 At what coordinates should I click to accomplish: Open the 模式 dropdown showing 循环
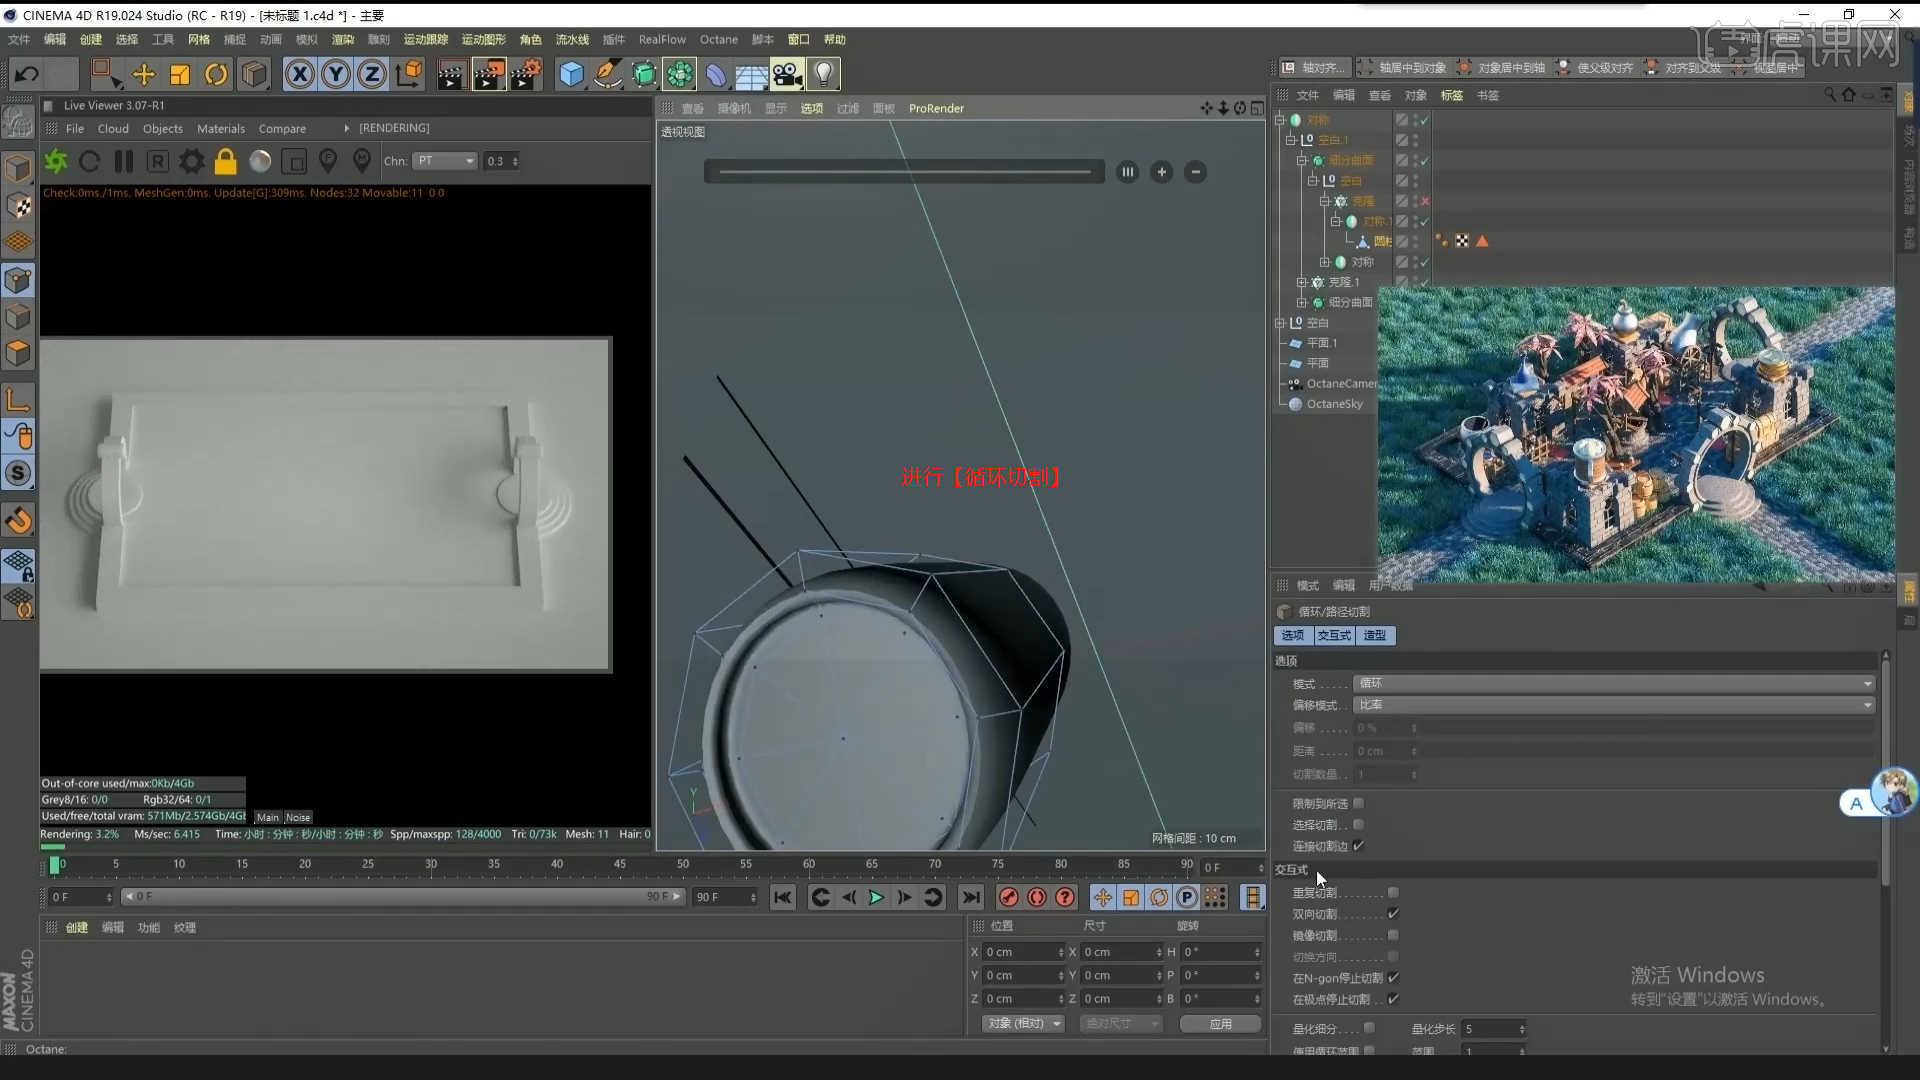[x=1610, y=683]
